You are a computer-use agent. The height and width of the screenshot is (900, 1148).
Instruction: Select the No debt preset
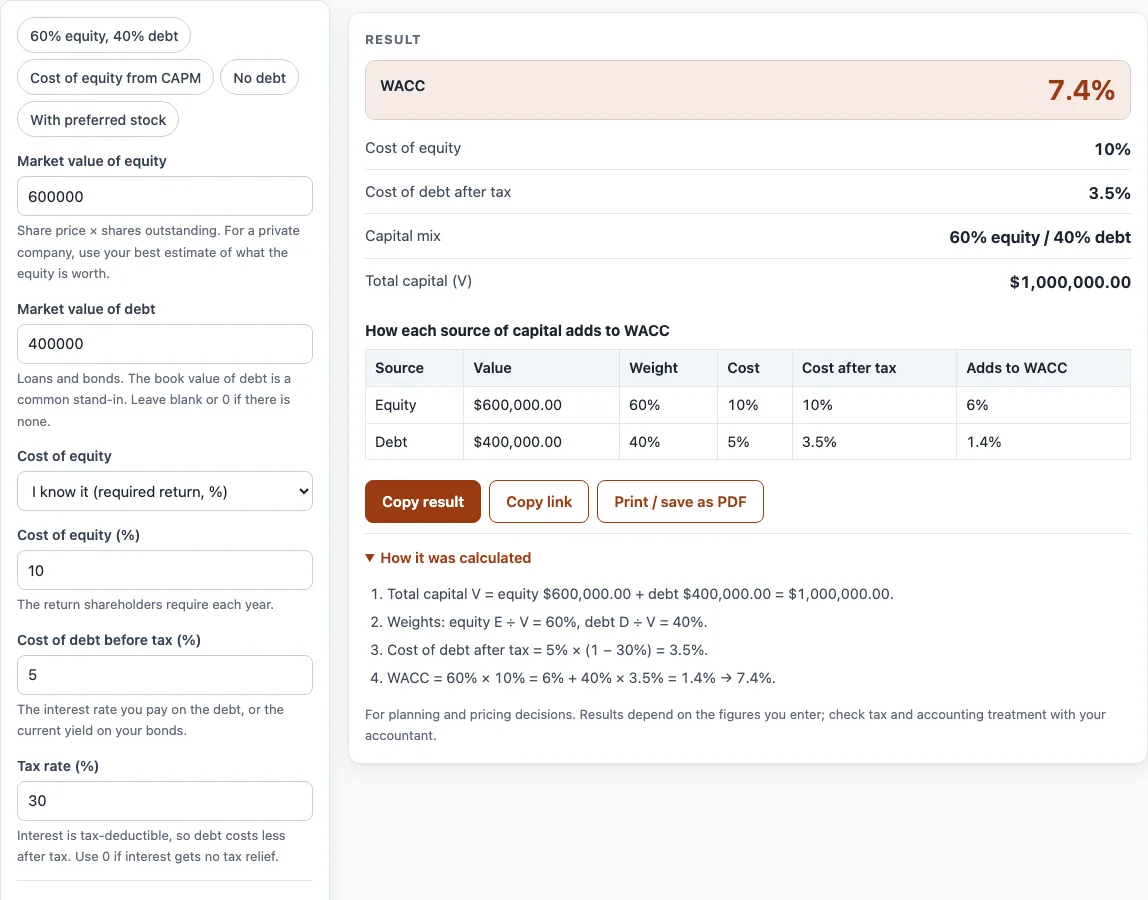pos(259,78)
